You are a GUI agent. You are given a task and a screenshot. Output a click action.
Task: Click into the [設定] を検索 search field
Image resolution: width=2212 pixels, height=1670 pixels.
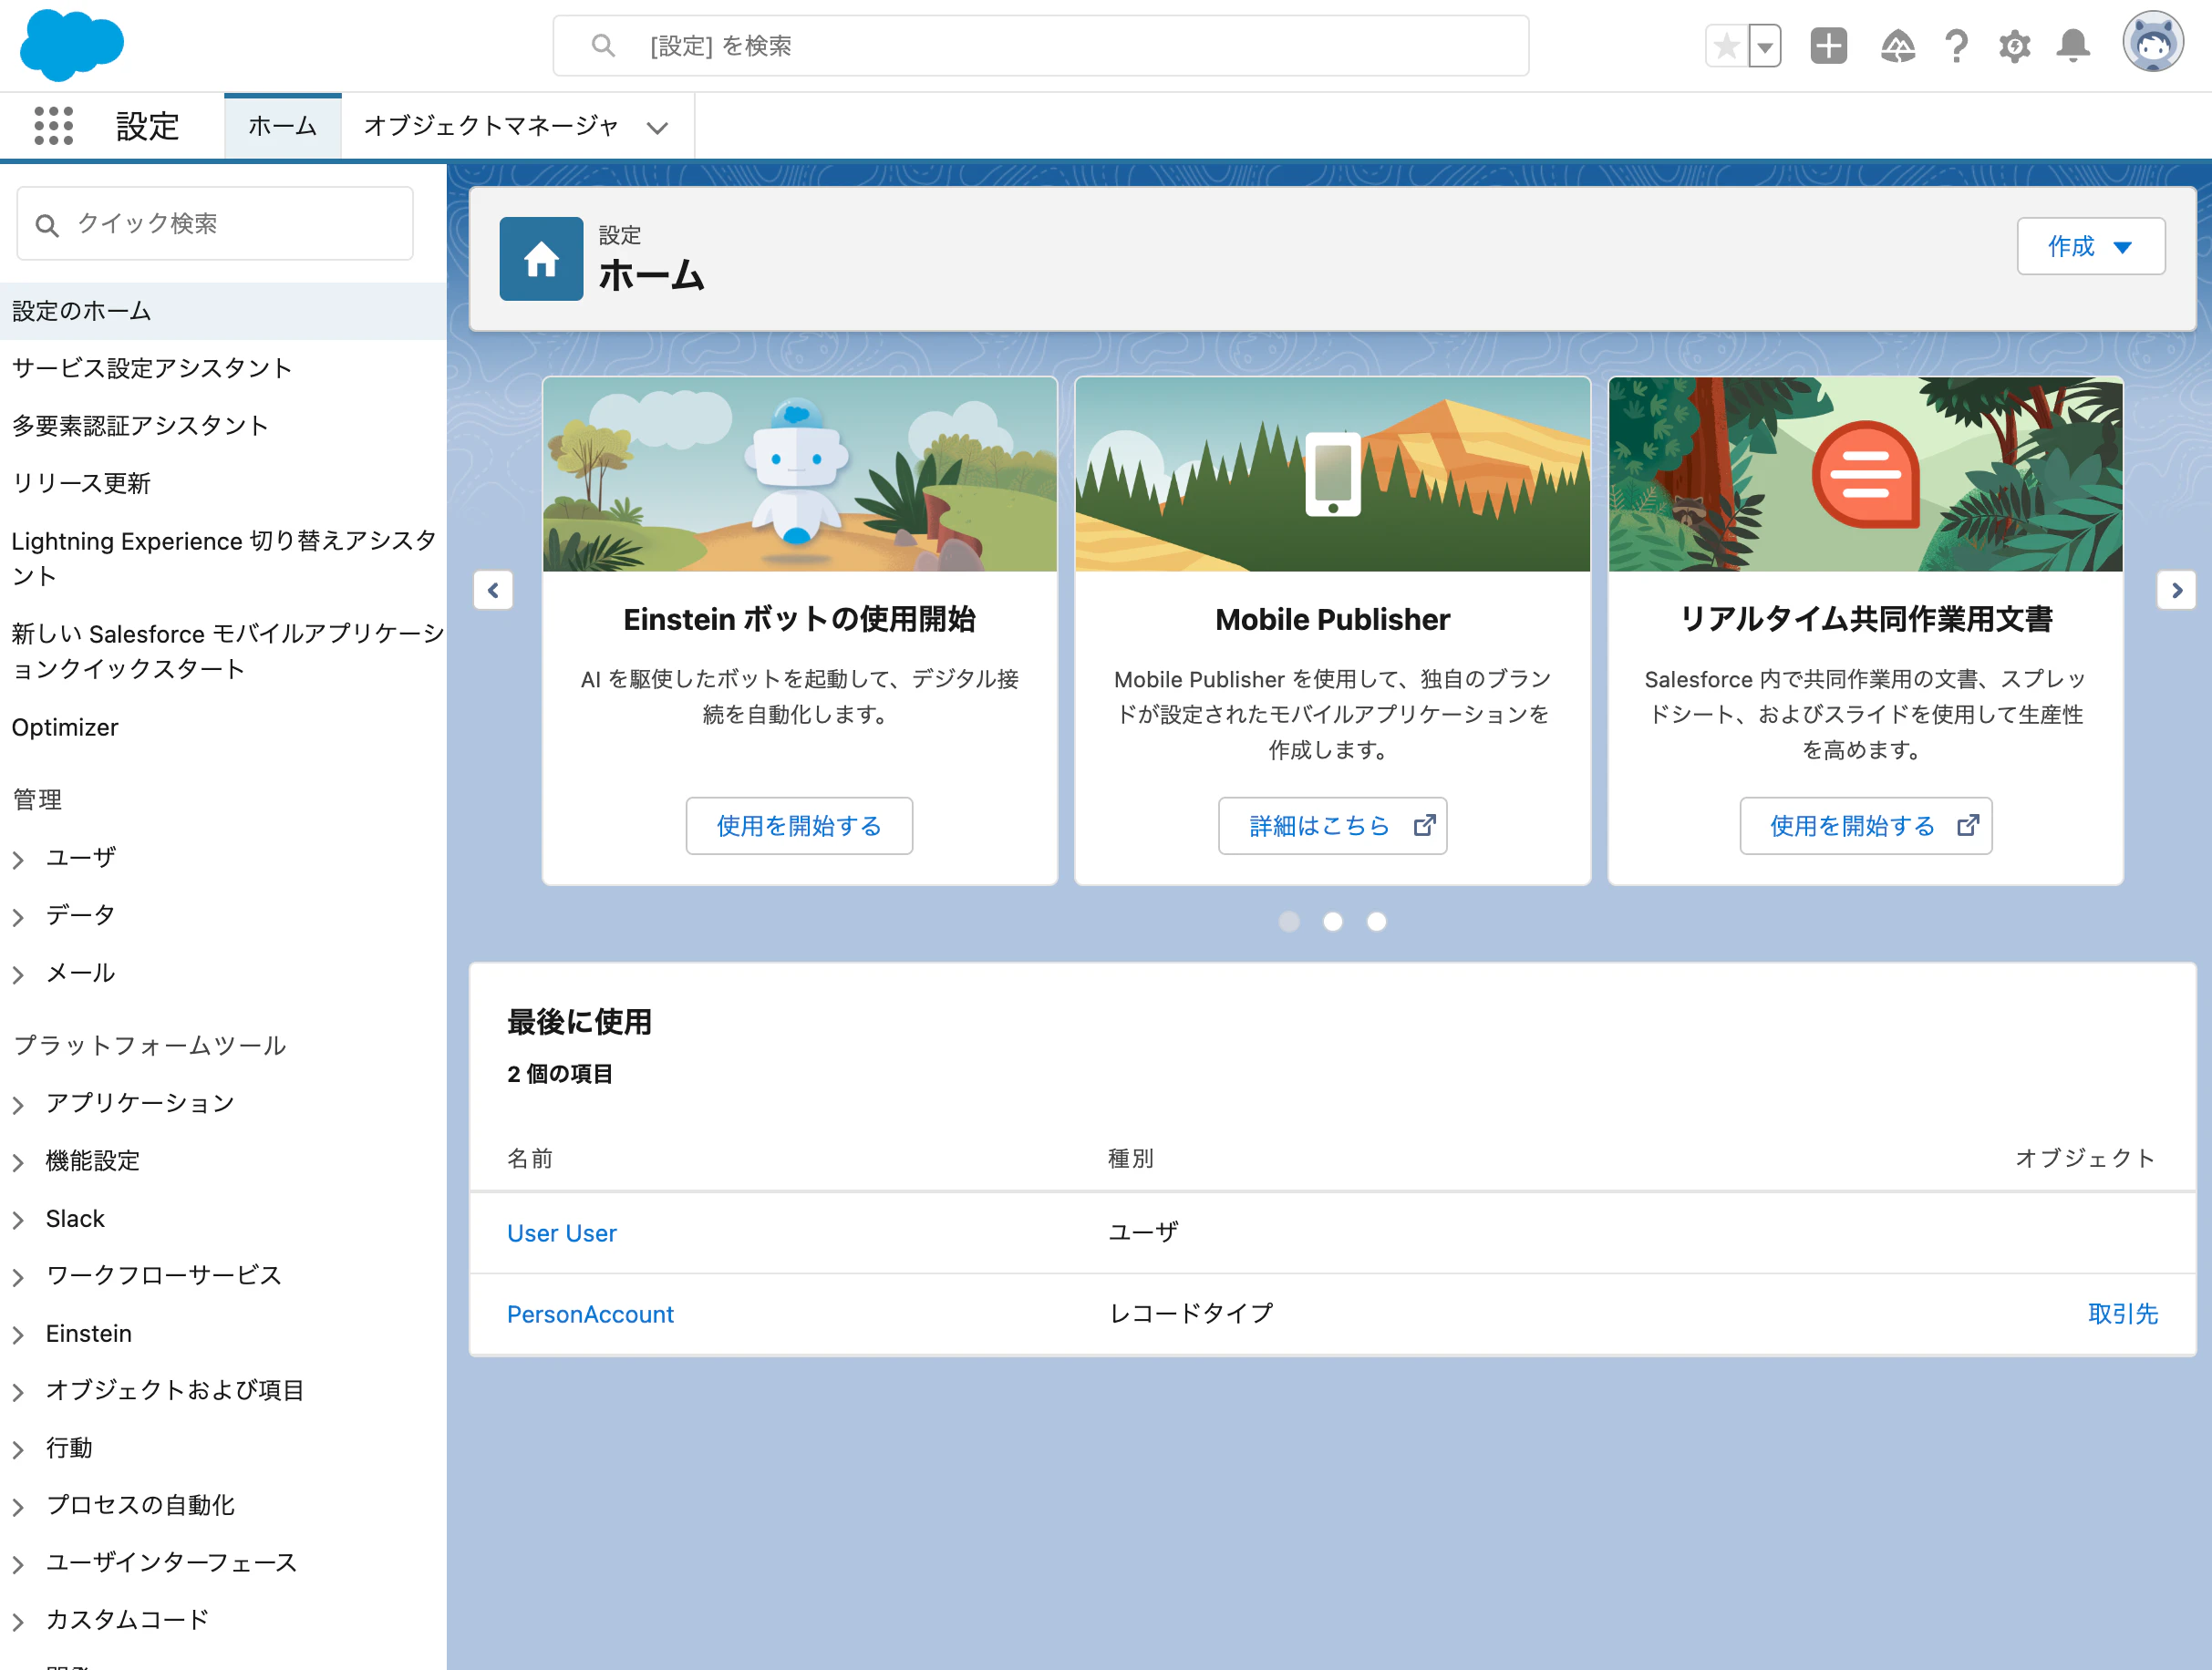[1040, 46]
